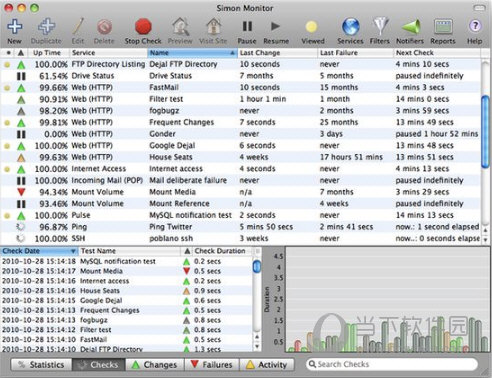
Task: Select the MySQL notification test name in tests list
Action: (x=190, y=215)
